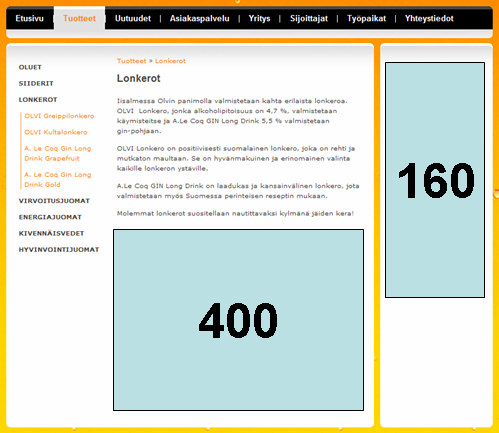Select LONKEROT in the sidebar
The height and width of the screenshot is (433, 499).
(38, 100)
